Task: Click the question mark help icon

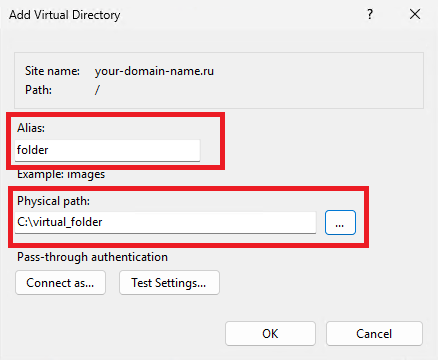Action: [x=370, y=14]
